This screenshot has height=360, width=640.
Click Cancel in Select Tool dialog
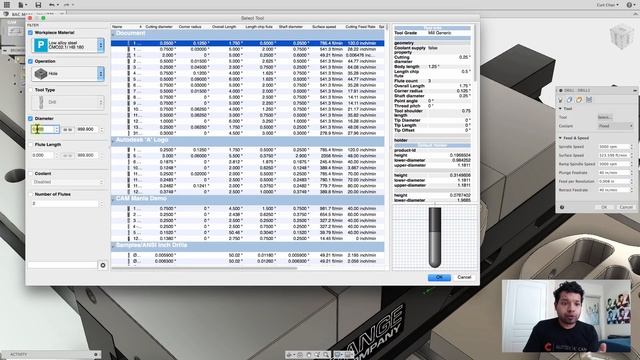[x=464, y=277]
